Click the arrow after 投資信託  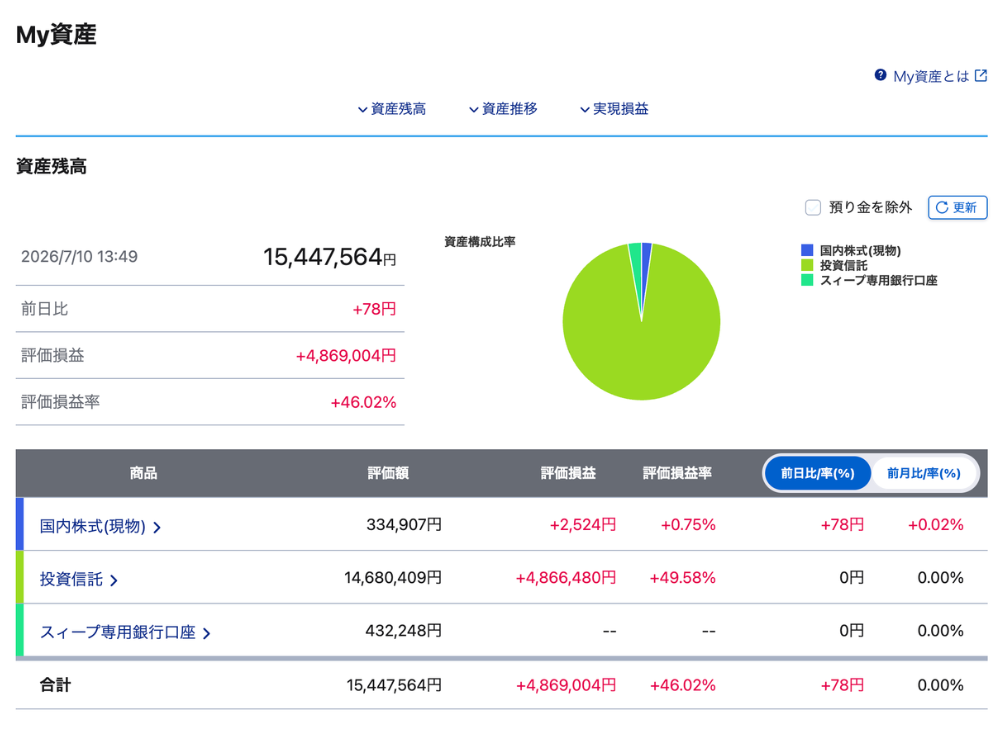[x=114, y=580]
